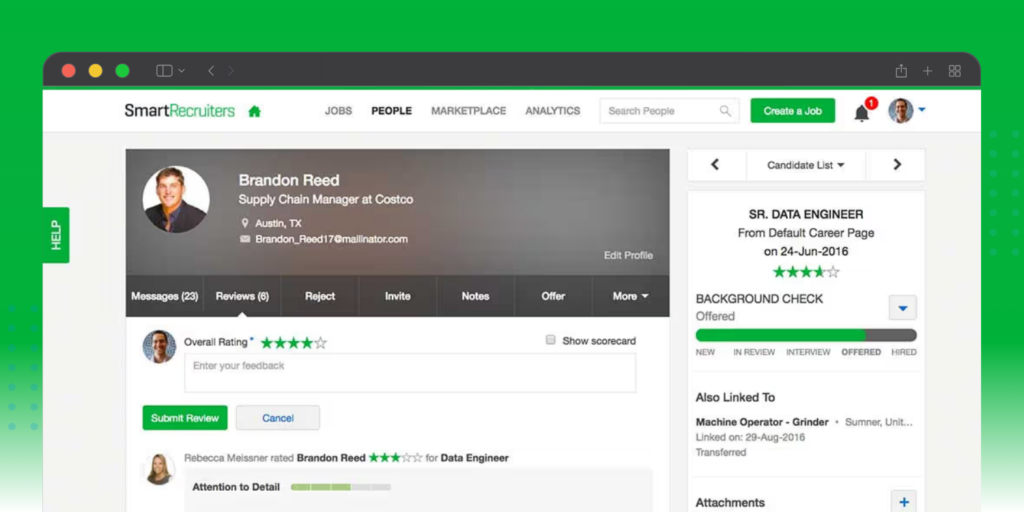
Task: Click the Reject action
Action: pos(320,296)
